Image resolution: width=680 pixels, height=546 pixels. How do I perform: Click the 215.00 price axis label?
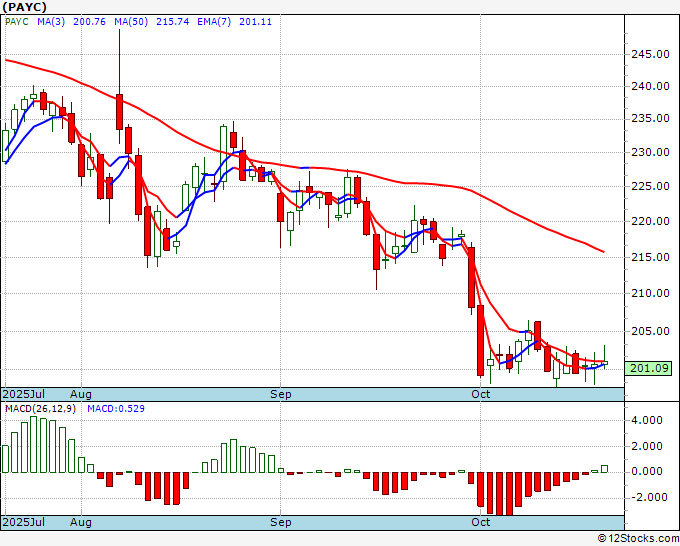[x=650, y=257]
